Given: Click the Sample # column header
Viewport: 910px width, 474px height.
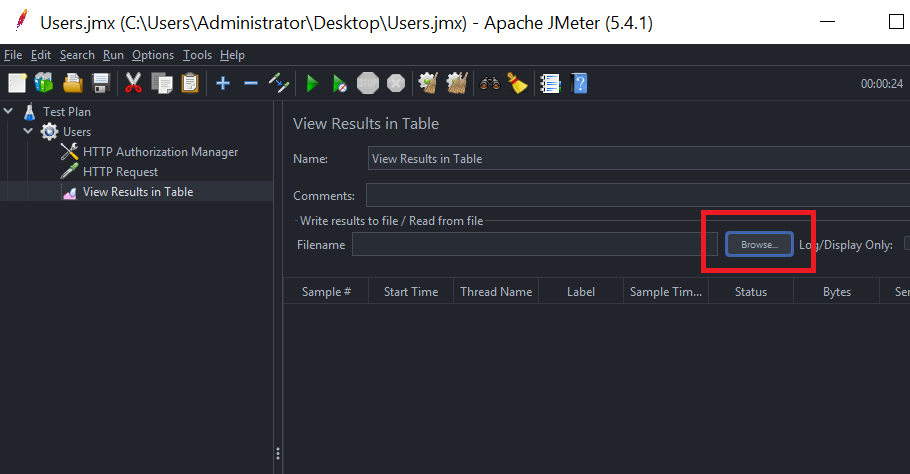Looking at the screenshot, I should pos(326,292).
